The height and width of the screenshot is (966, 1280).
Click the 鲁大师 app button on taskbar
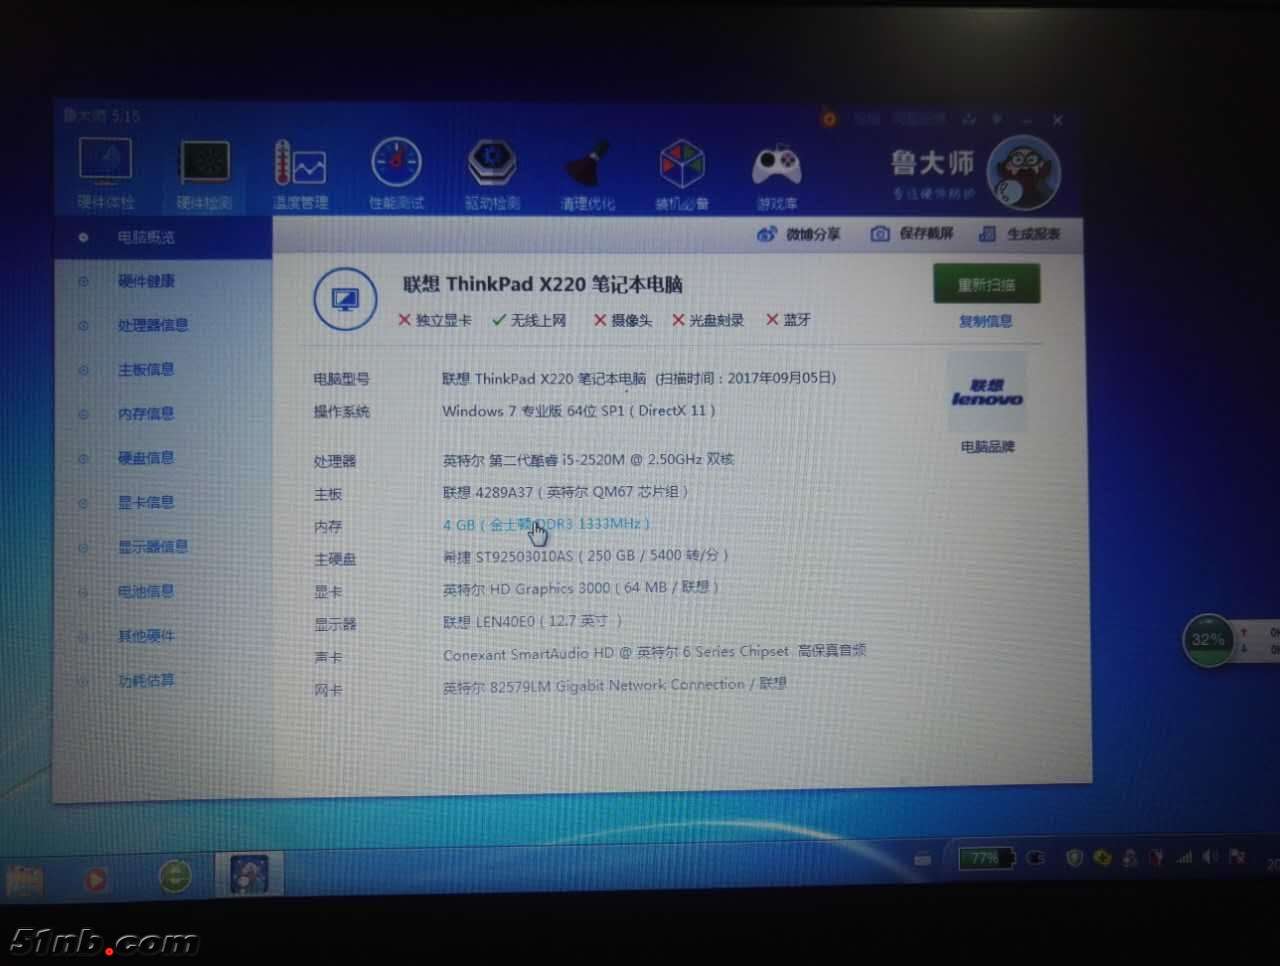[x=249, y=874]
